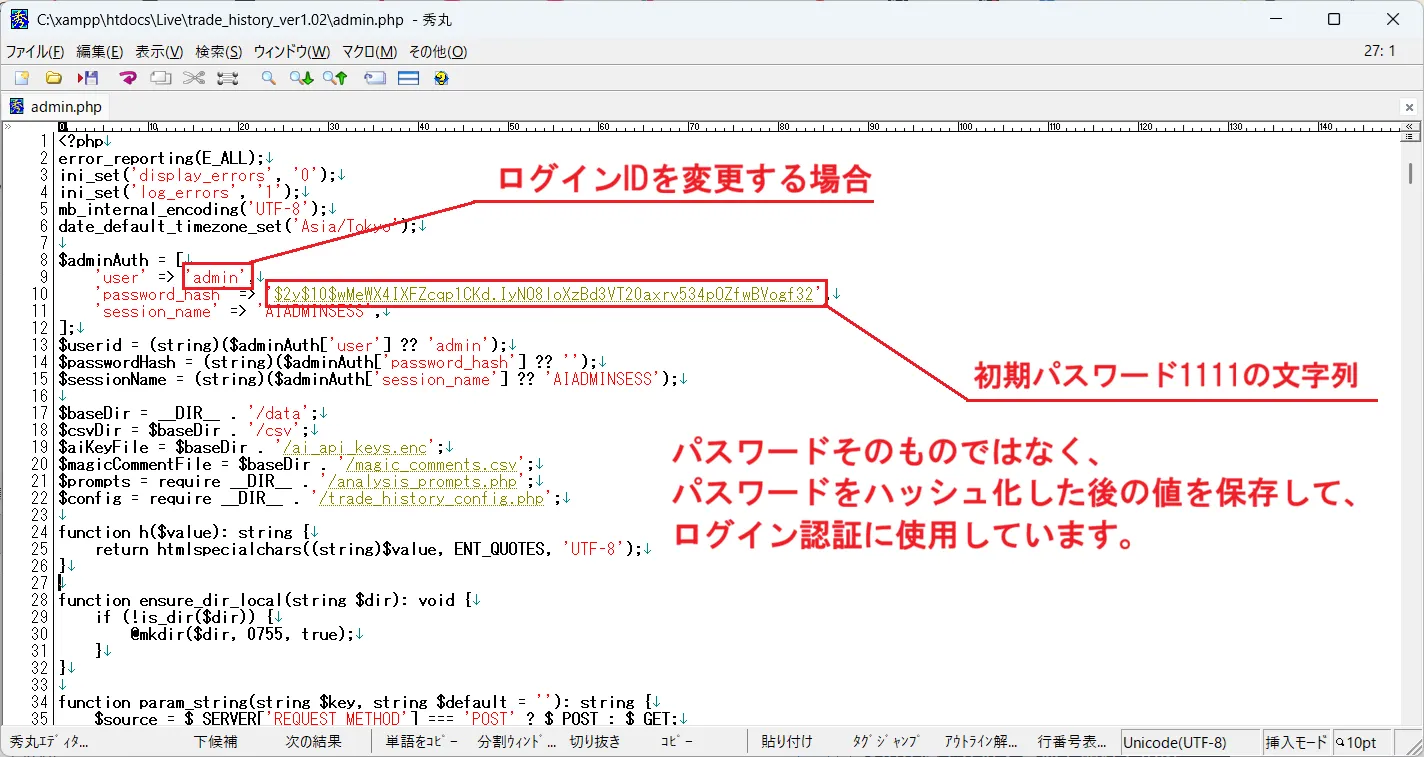The image size is (1424, 757).
Task: Expand the » chevron left of ruler
Action: click(8, 127)
